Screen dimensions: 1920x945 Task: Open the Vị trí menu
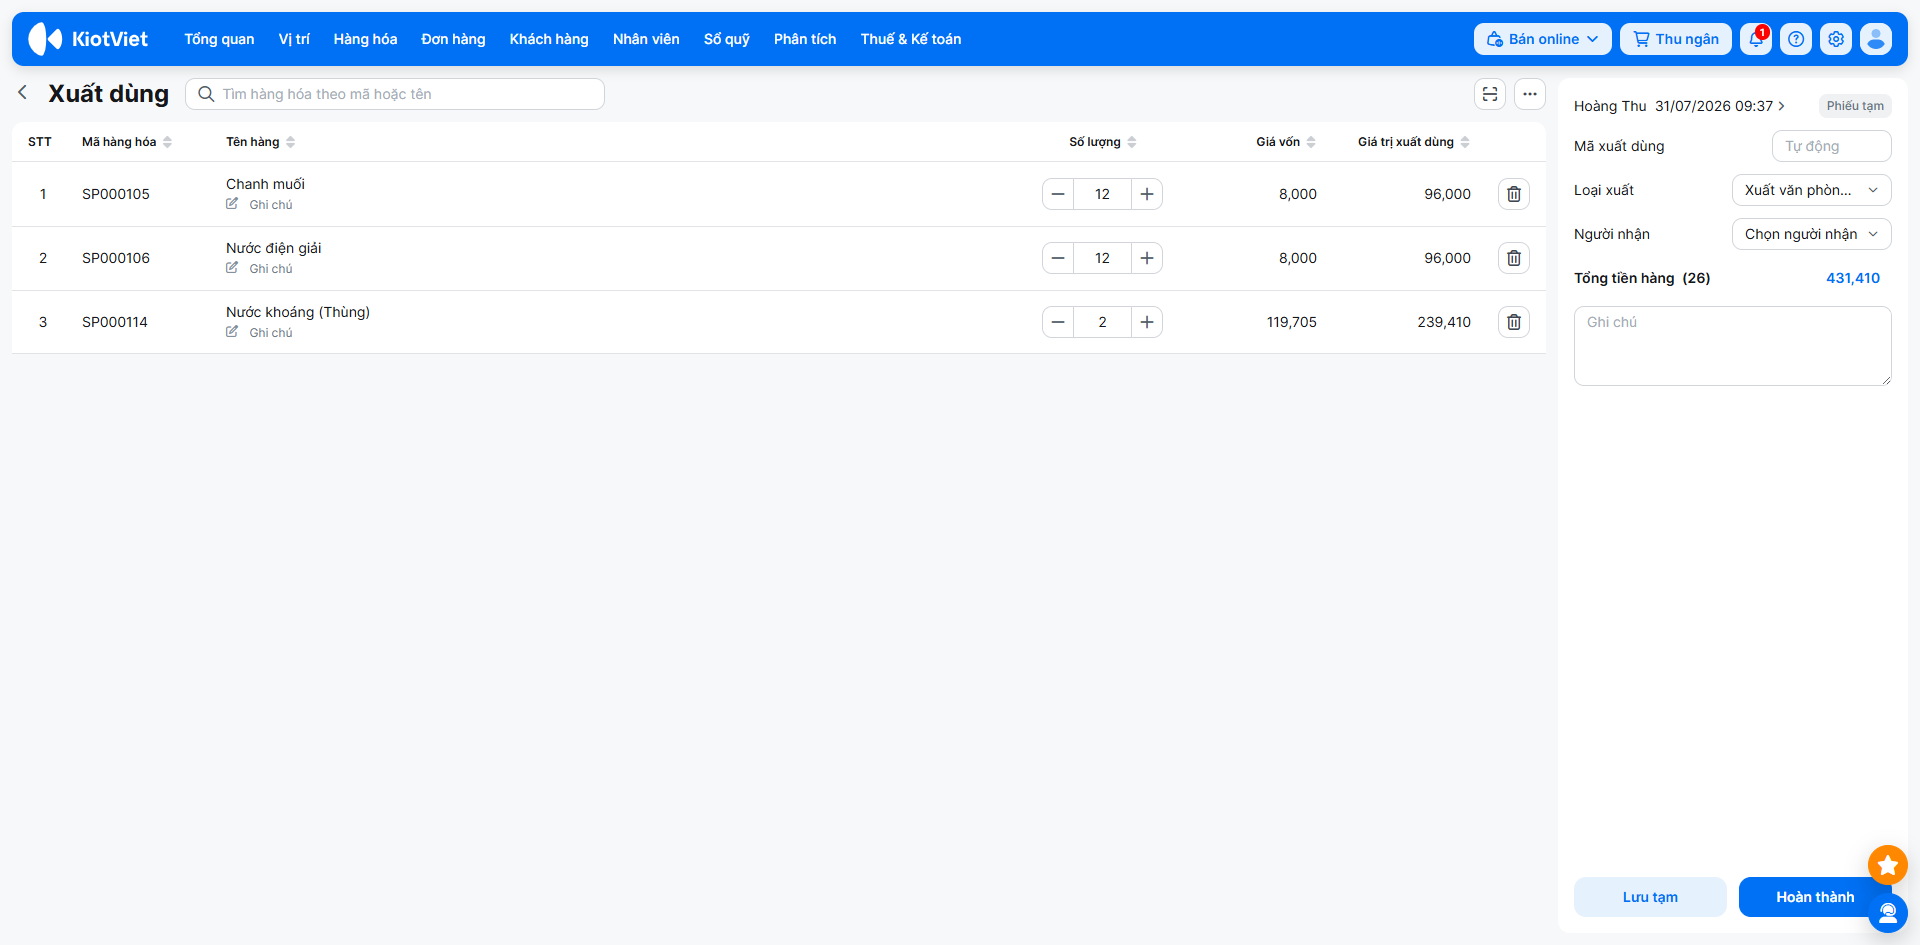(294, 39)
